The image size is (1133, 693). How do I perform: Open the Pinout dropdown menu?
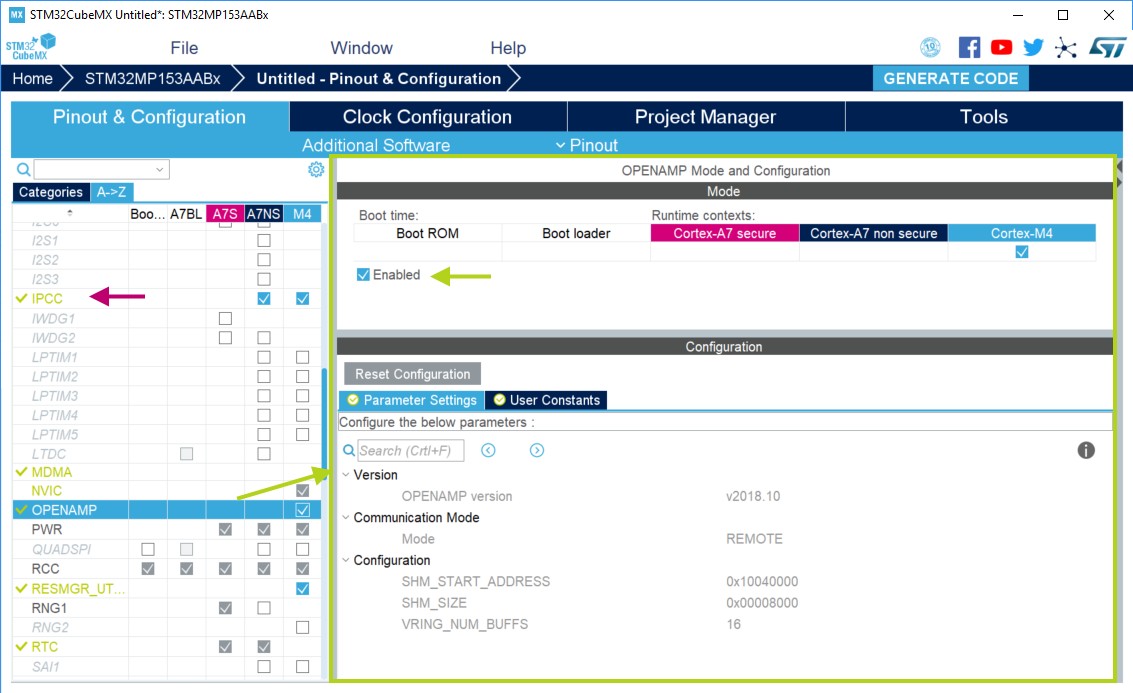[587, 145]
